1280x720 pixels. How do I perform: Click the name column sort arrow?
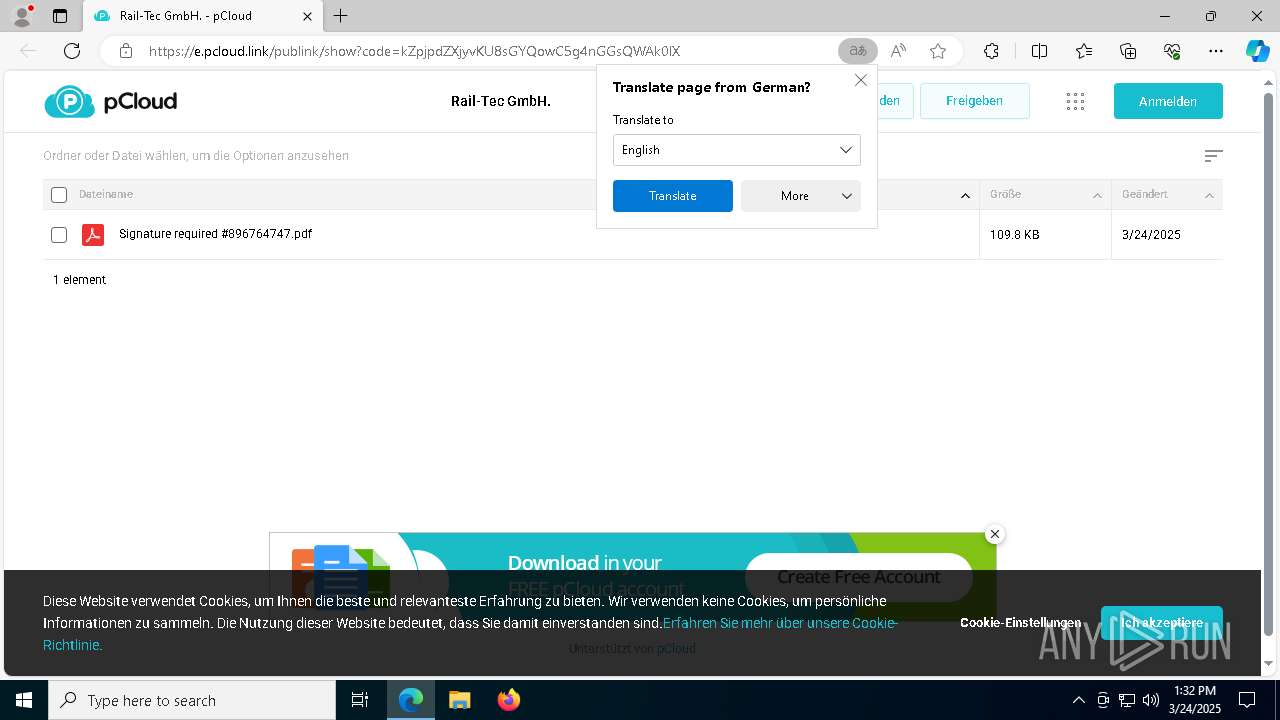tap(965, 195)
